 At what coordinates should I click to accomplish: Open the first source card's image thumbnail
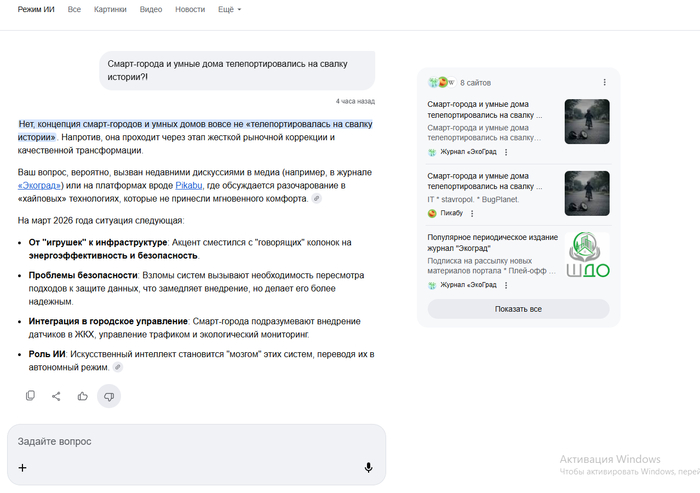click(587, 121)
